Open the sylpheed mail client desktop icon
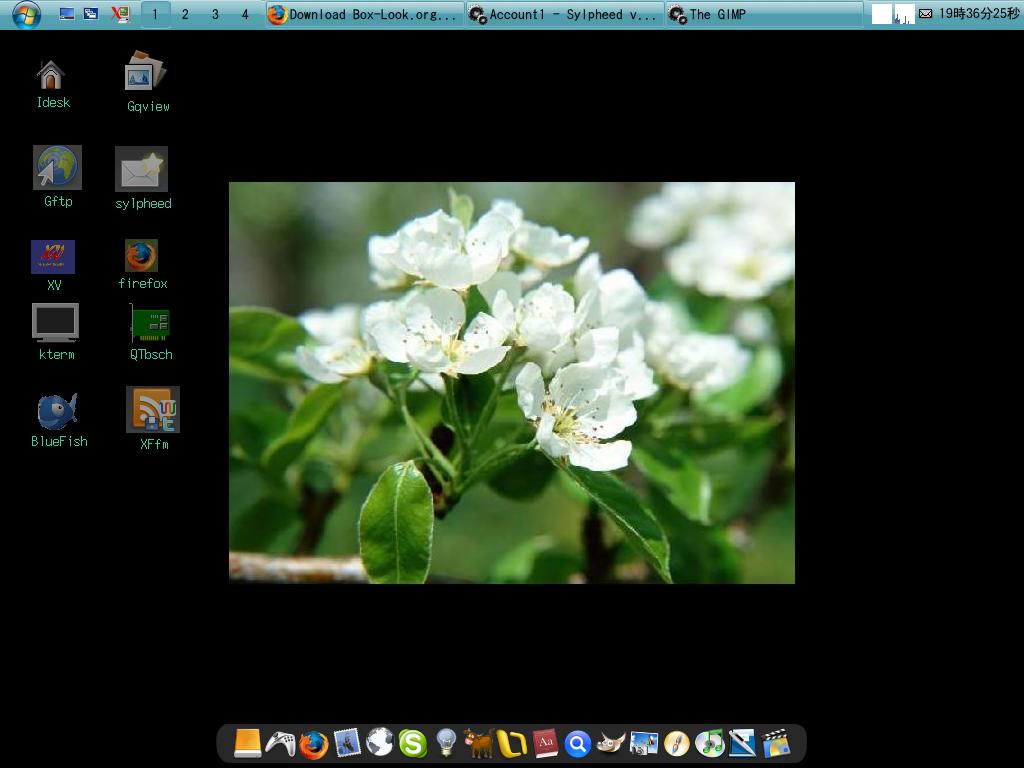Viewport: 1024px width, 768px height. tap(141, 169)
